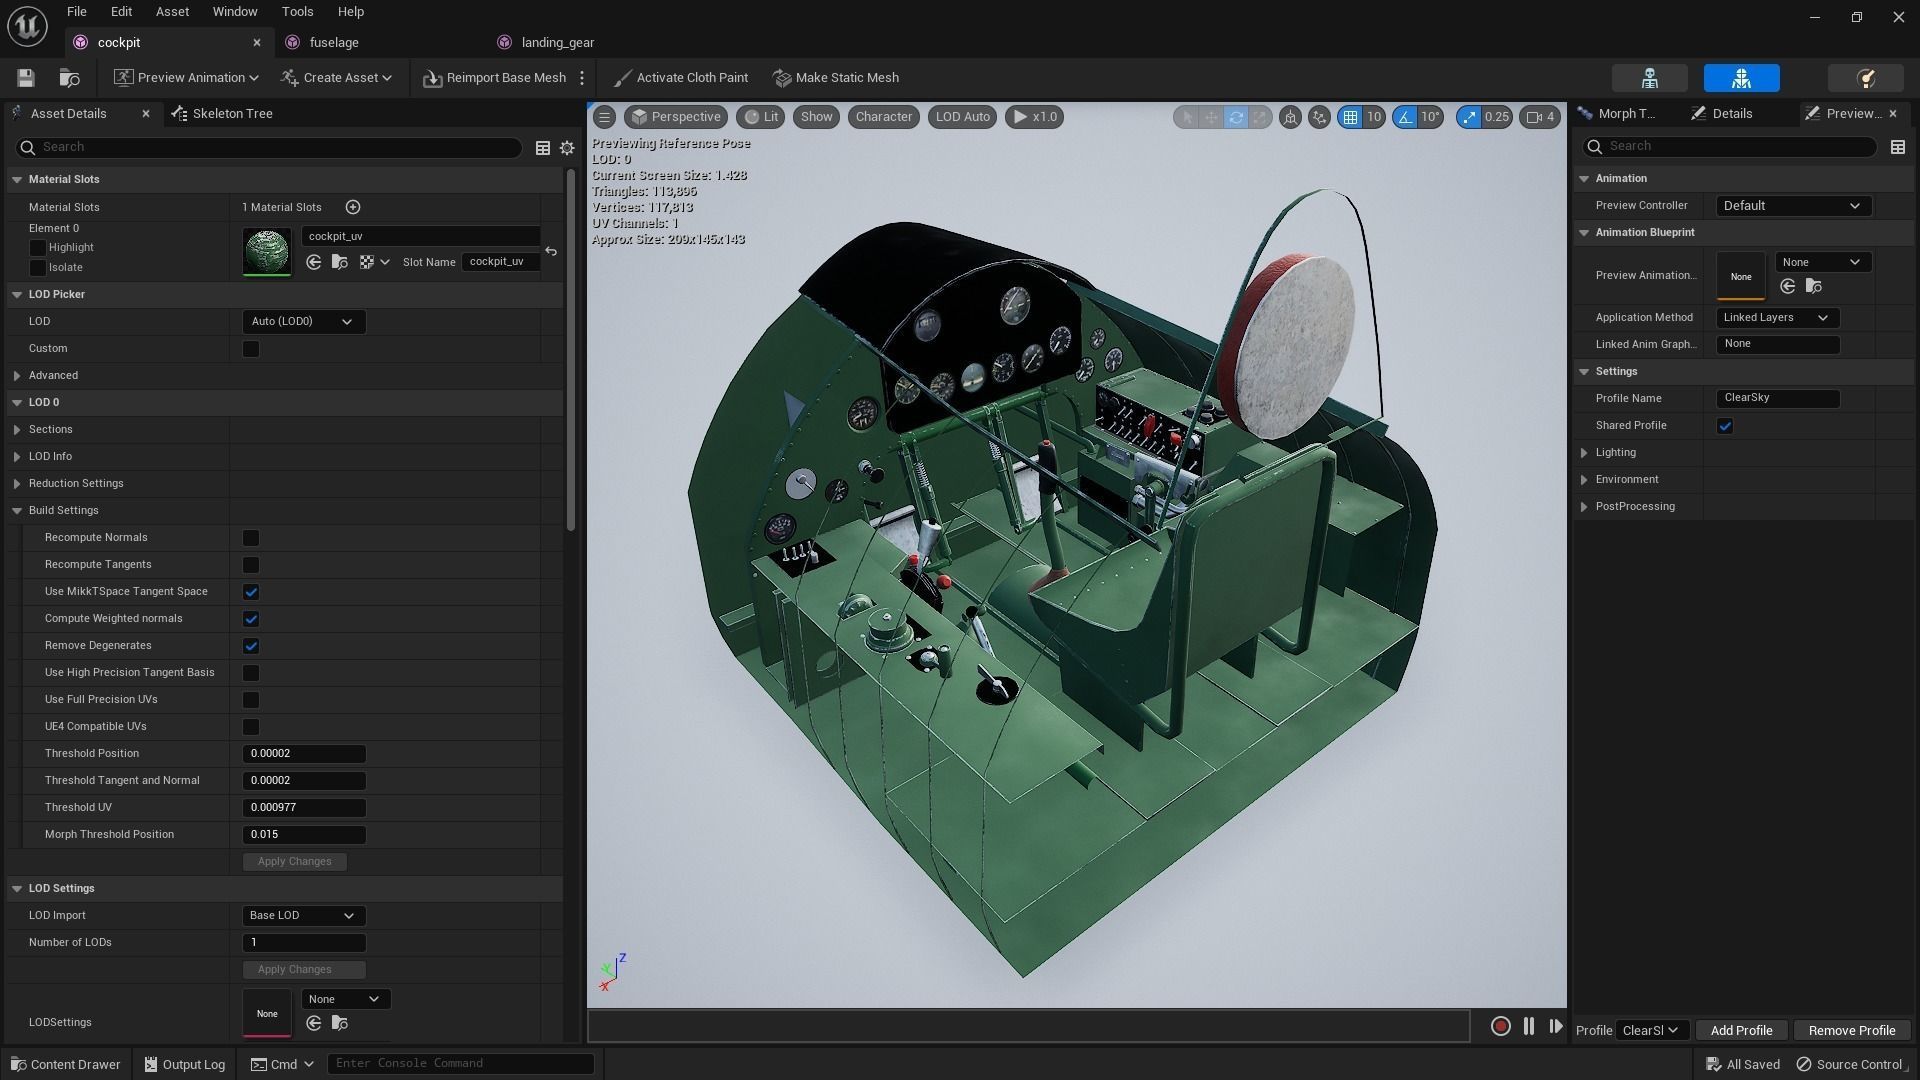Viewport: 1920px width, 1080px height.
Task: Expand the Lighting settings section
Action: tap(1584, 453)
